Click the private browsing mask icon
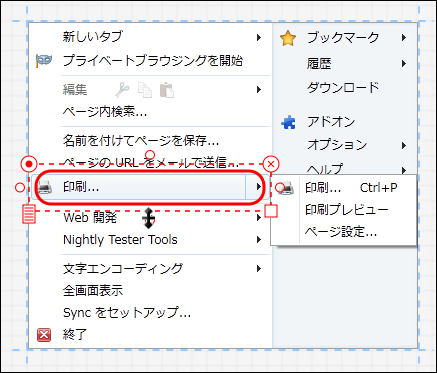Screen dimensions: 437x373 click(44, 61)
